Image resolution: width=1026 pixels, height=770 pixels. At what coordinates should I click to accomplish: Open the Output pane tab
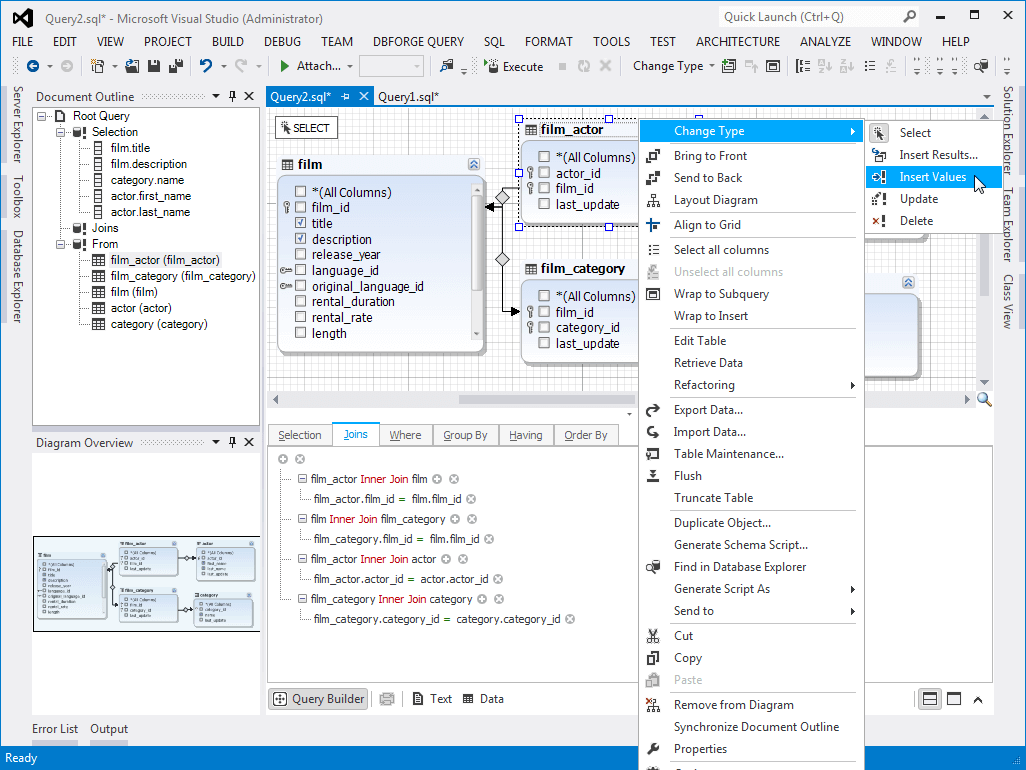click(x=109, y=729)
